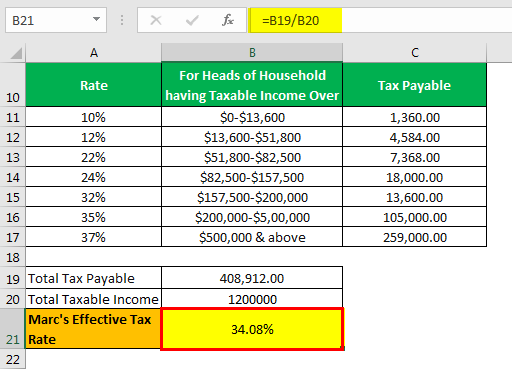Click the 'Total Taxable Income' label cell

(94, 299)
